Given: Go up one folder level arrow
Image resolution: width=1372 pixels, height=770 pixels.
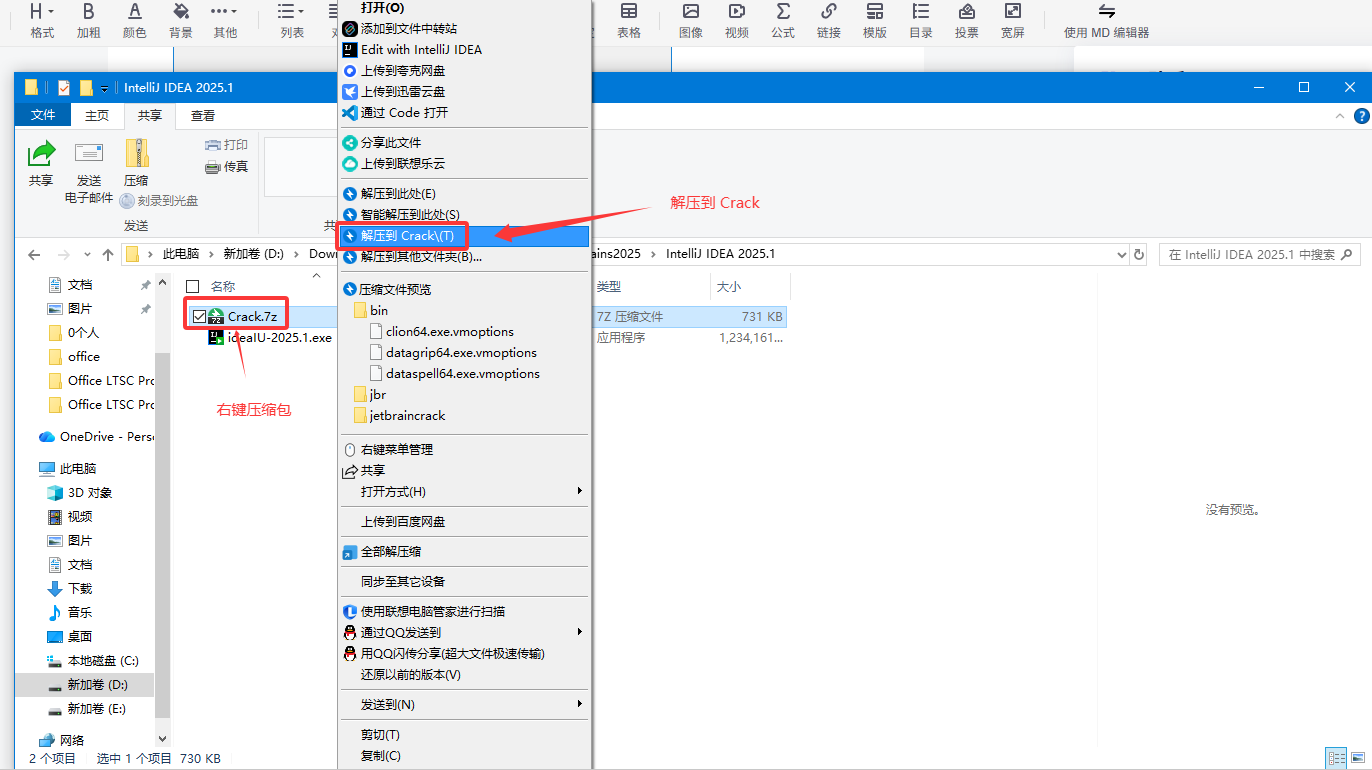Looking at the screenshot, I should [108, 255].
